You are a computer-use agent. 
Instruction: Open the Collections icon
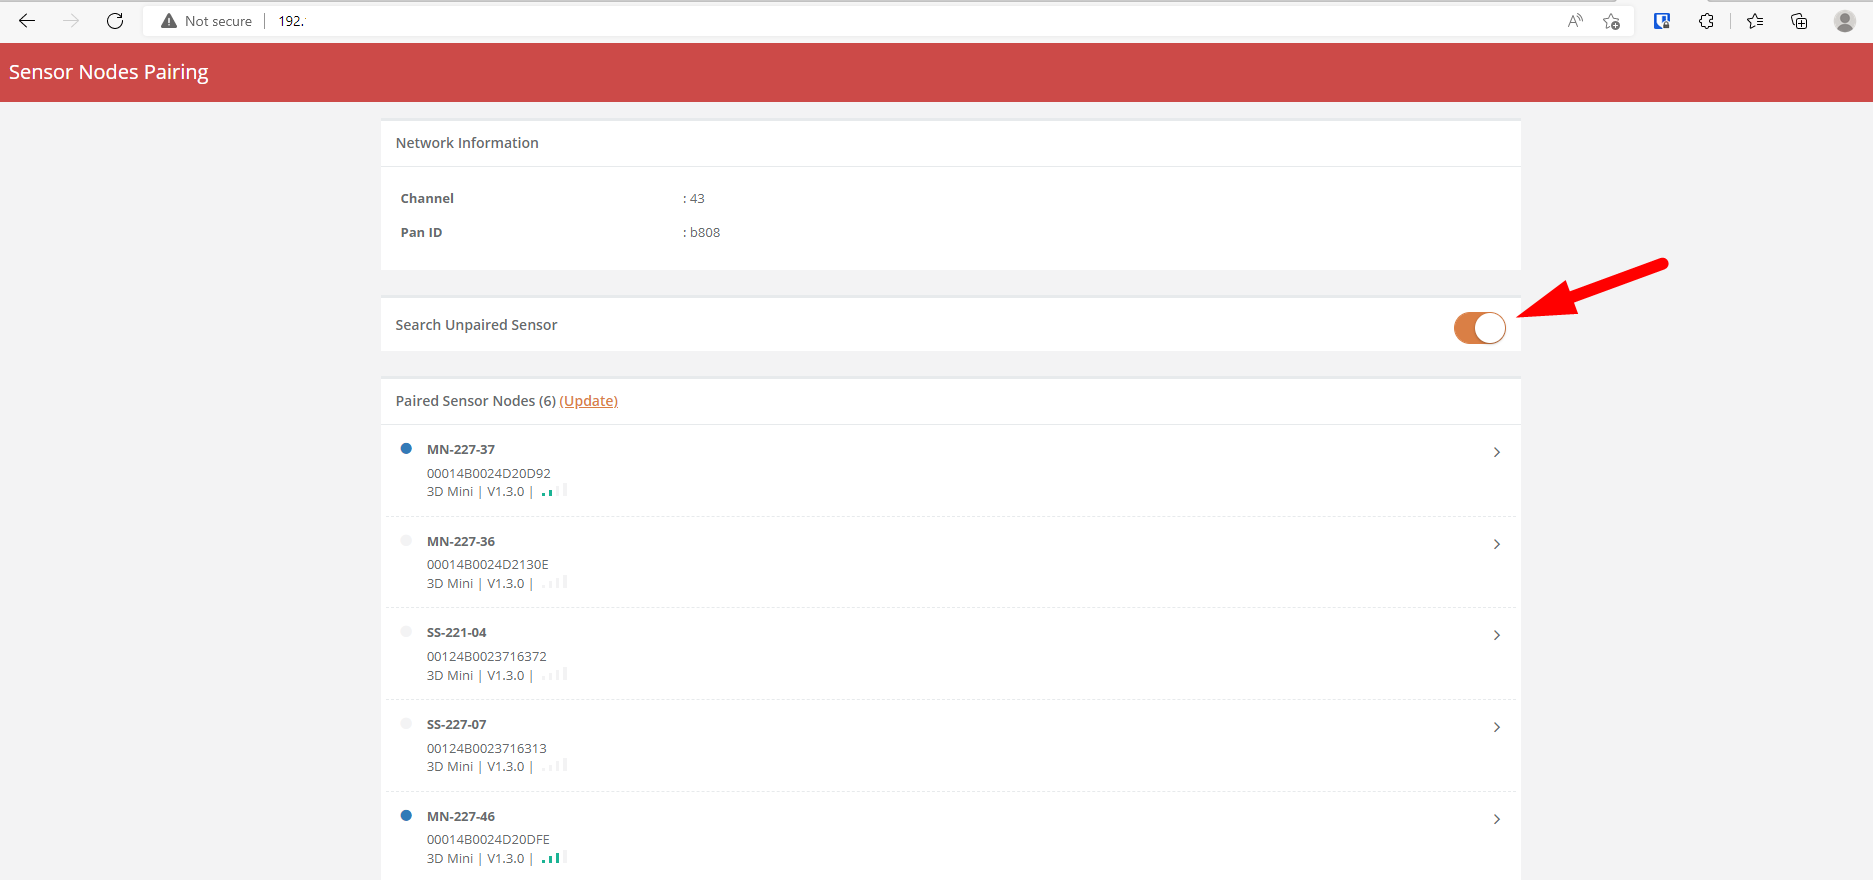point(1799,21)
